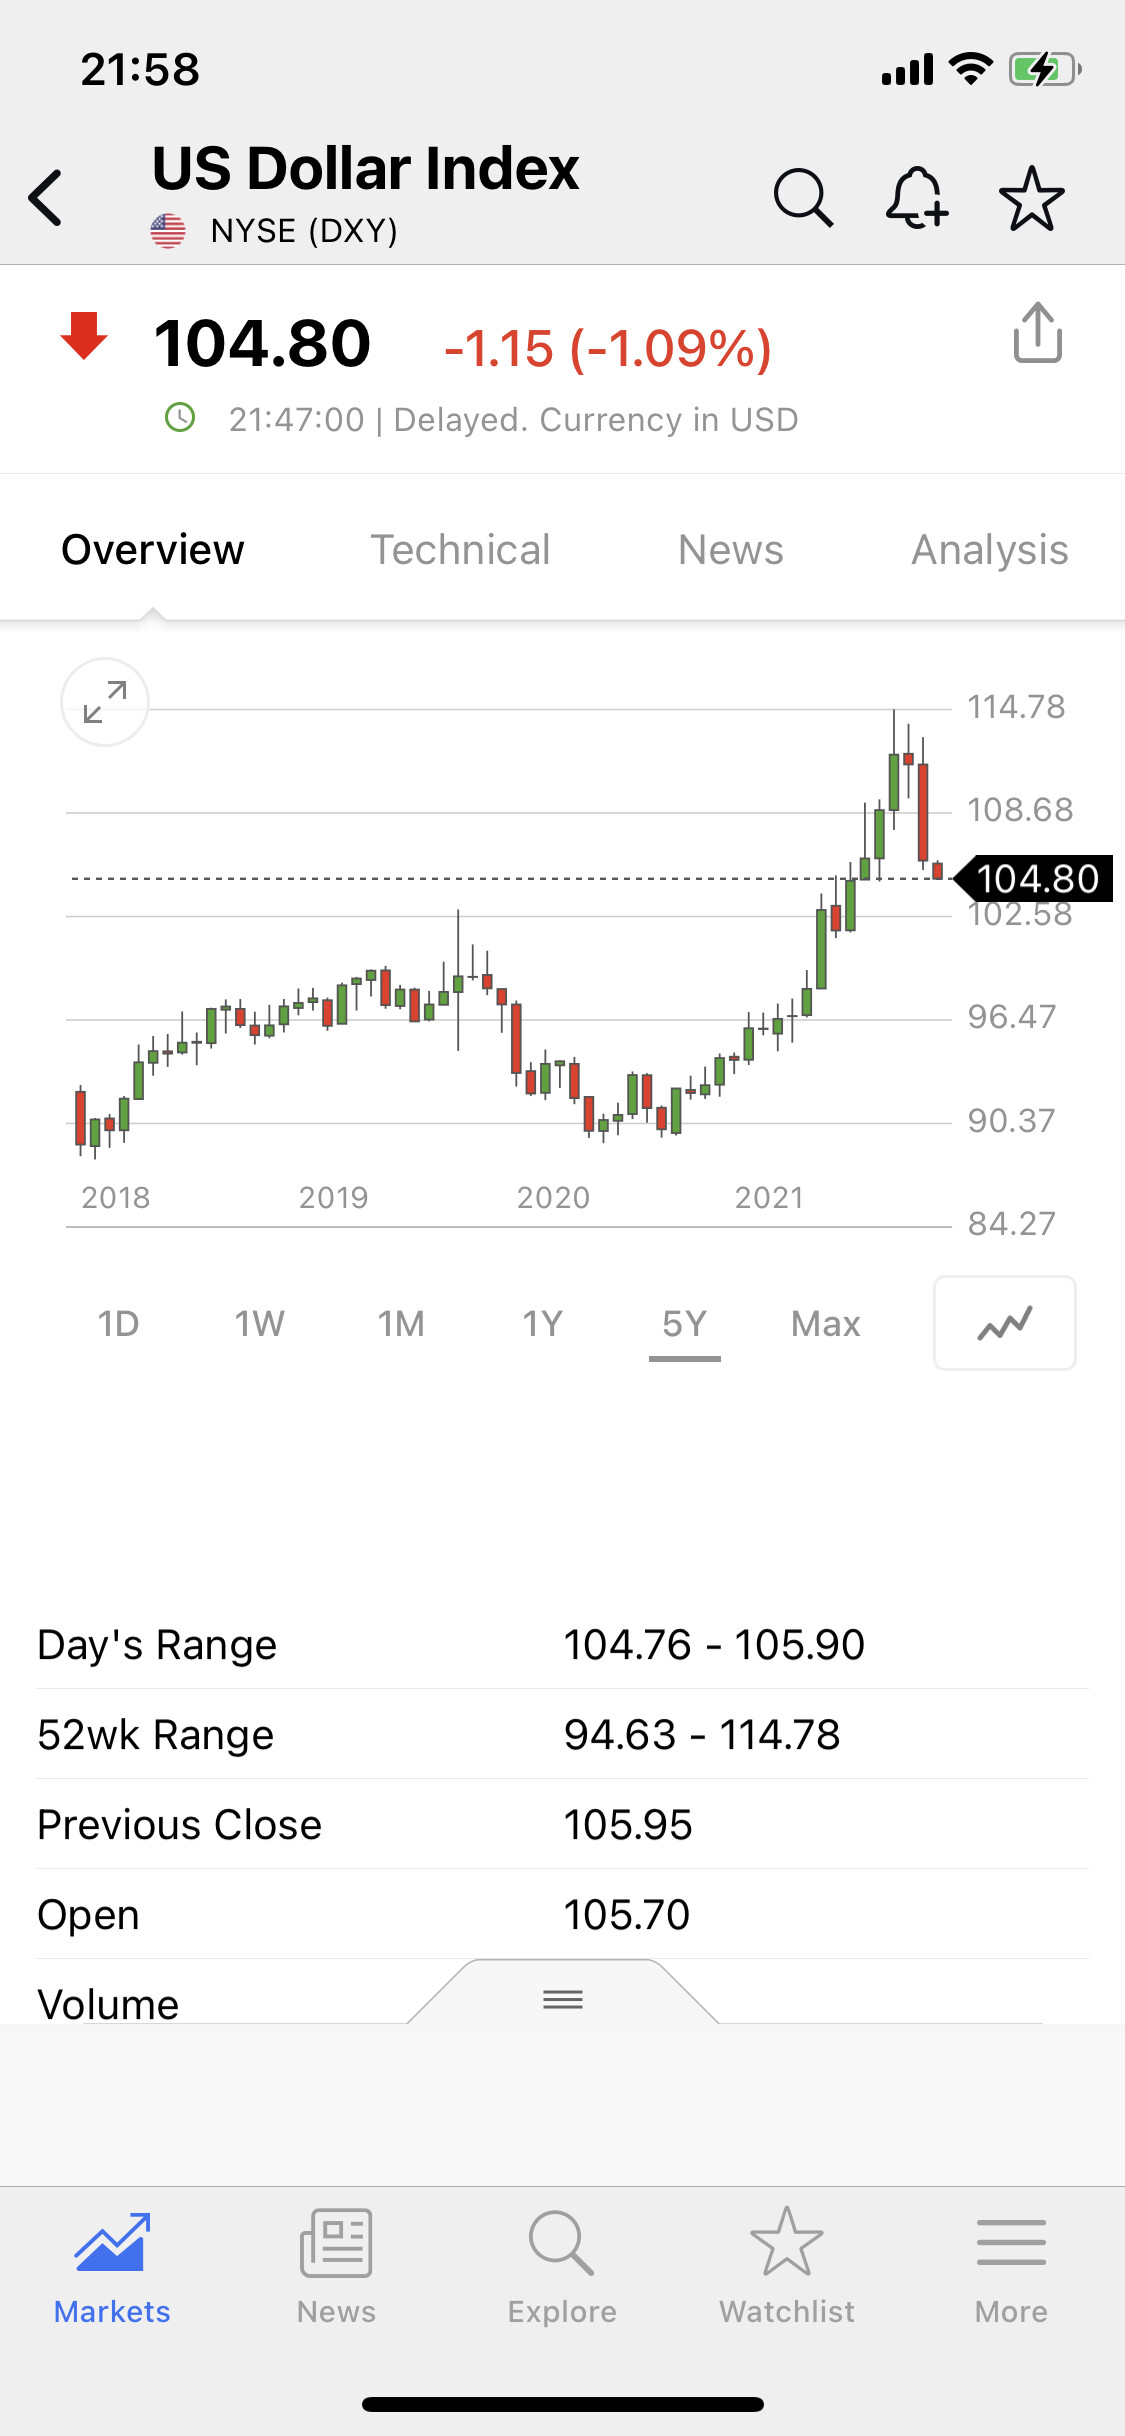Open search with the magnifier icon
The width and height of the screenshot is (1125, 2436).
[x=803, y=197]
